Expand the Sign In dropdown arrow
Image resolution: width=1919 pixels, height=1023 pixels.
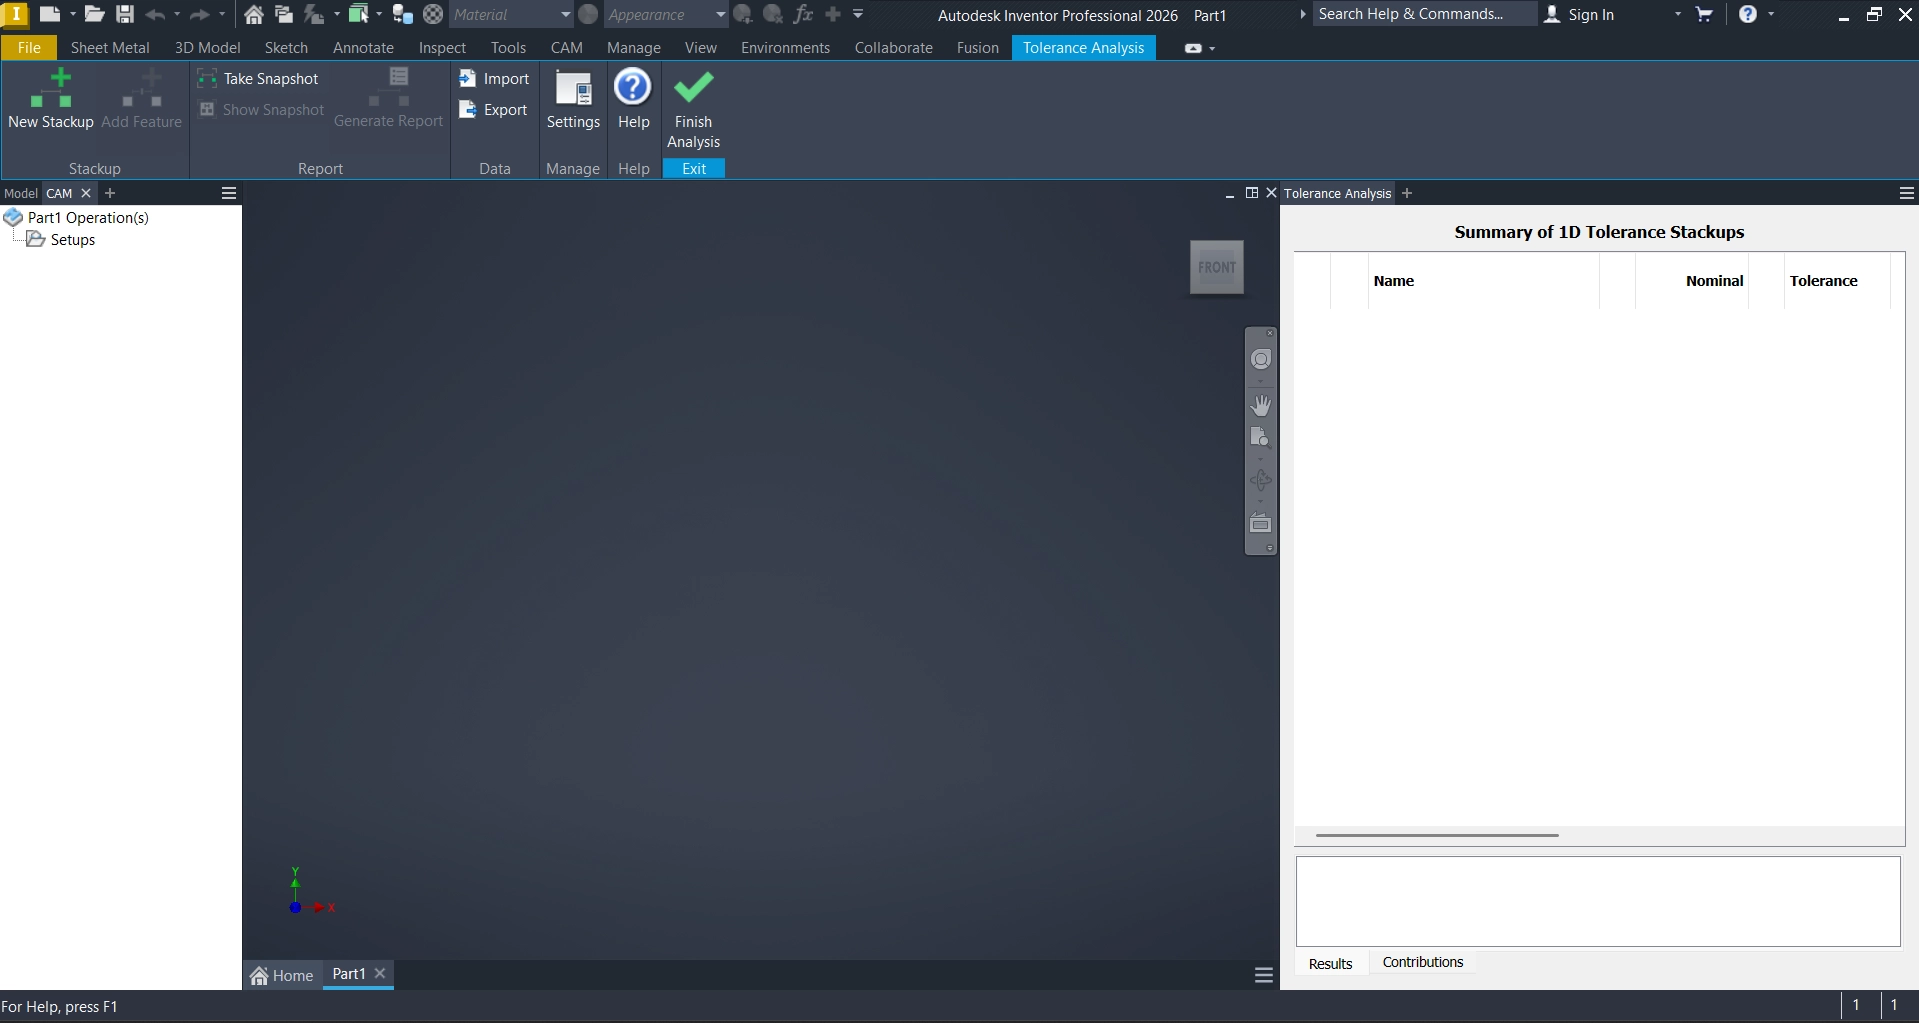point(1677,15)
